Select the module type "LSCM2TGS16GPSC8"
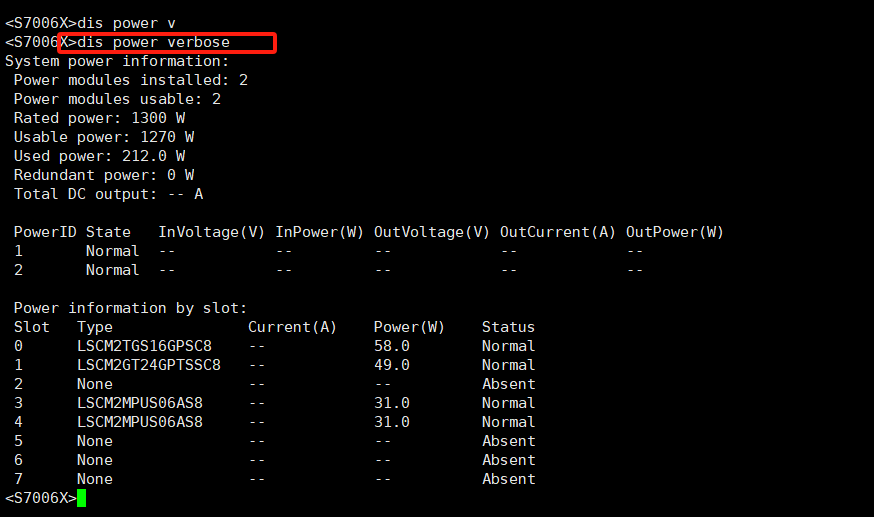 click(144, 346)
